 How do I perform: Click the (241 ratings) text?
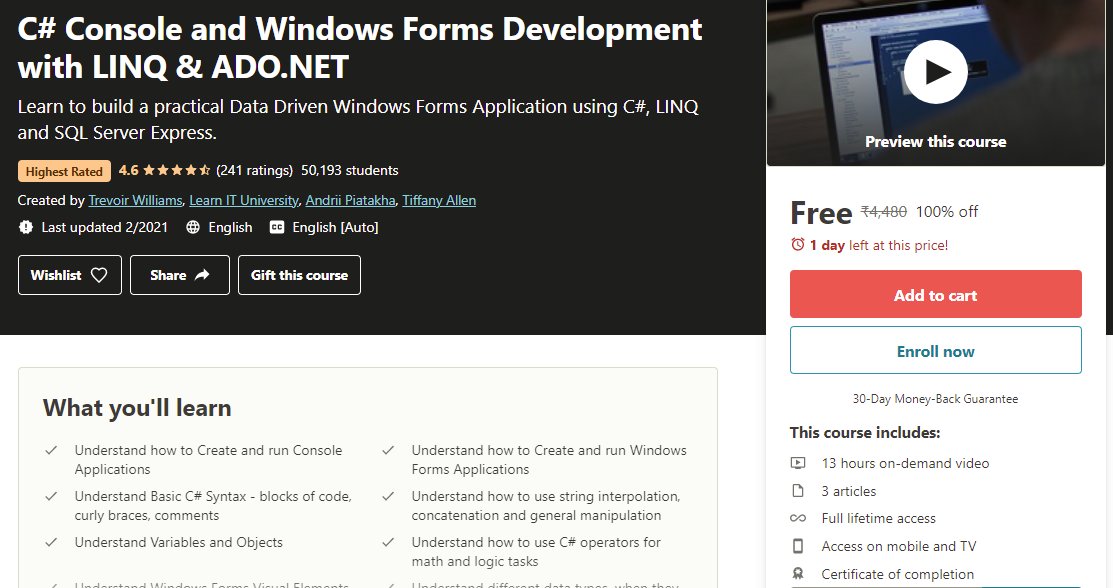pyautogui.click(x=254, y=170)
